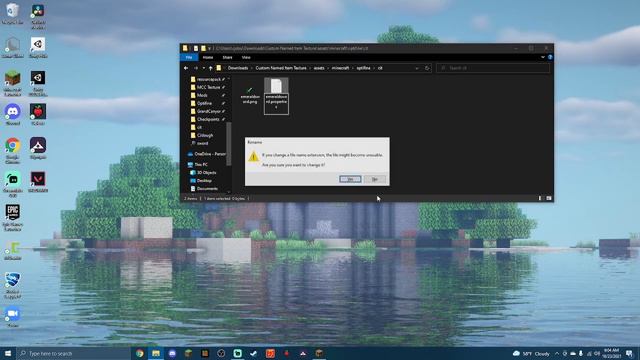Open Zoom desktop icon
Screen dimensions: 640x360
point(12,317)
